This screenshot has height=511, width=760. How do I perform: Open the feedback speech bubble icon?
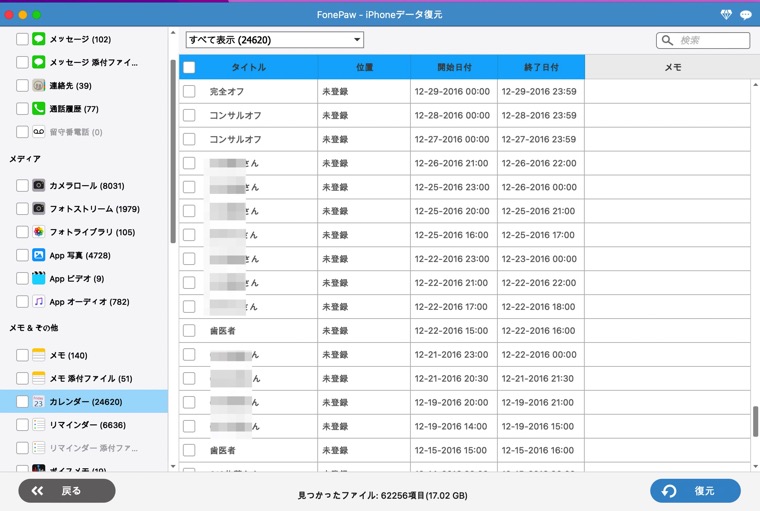coord(746,15)
